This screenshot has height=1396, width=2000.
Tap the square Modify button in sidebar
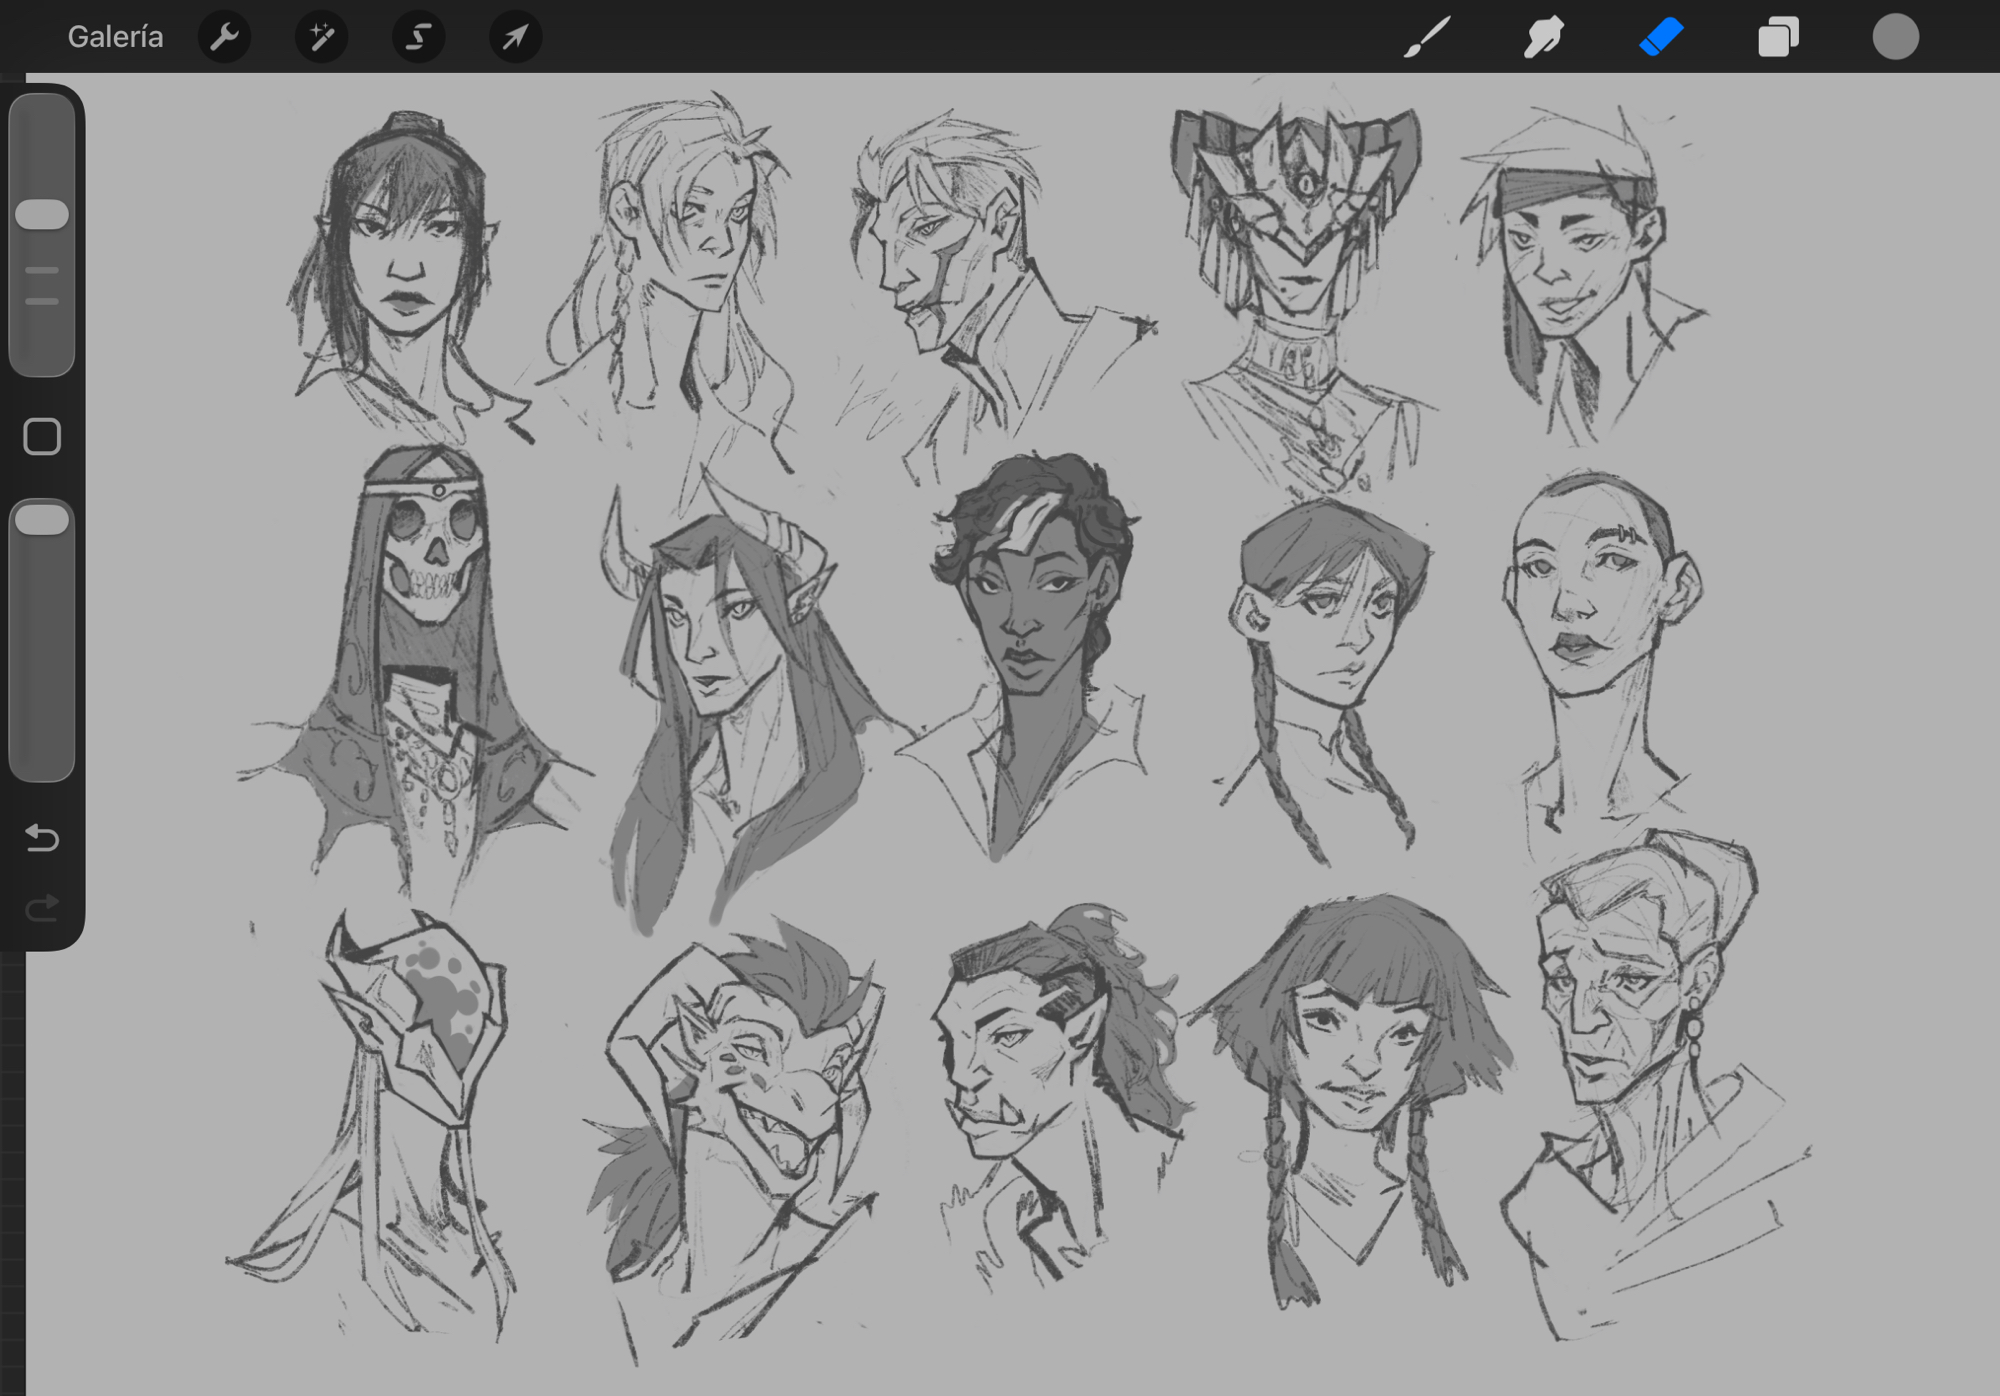pyautogui.click(x=42, y=437)
